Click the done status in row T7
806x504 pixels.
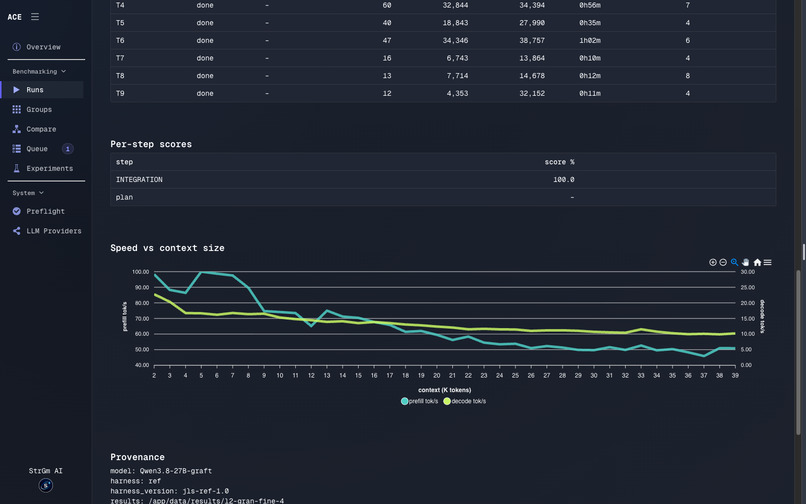click(x=205, y=58)
